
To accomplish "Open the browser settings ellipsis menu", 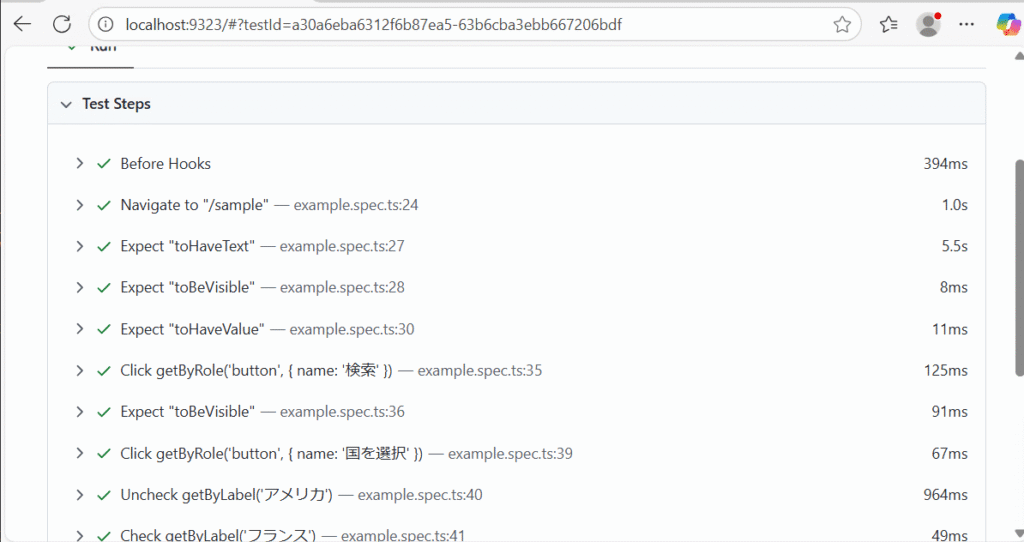I will point(966,24).
